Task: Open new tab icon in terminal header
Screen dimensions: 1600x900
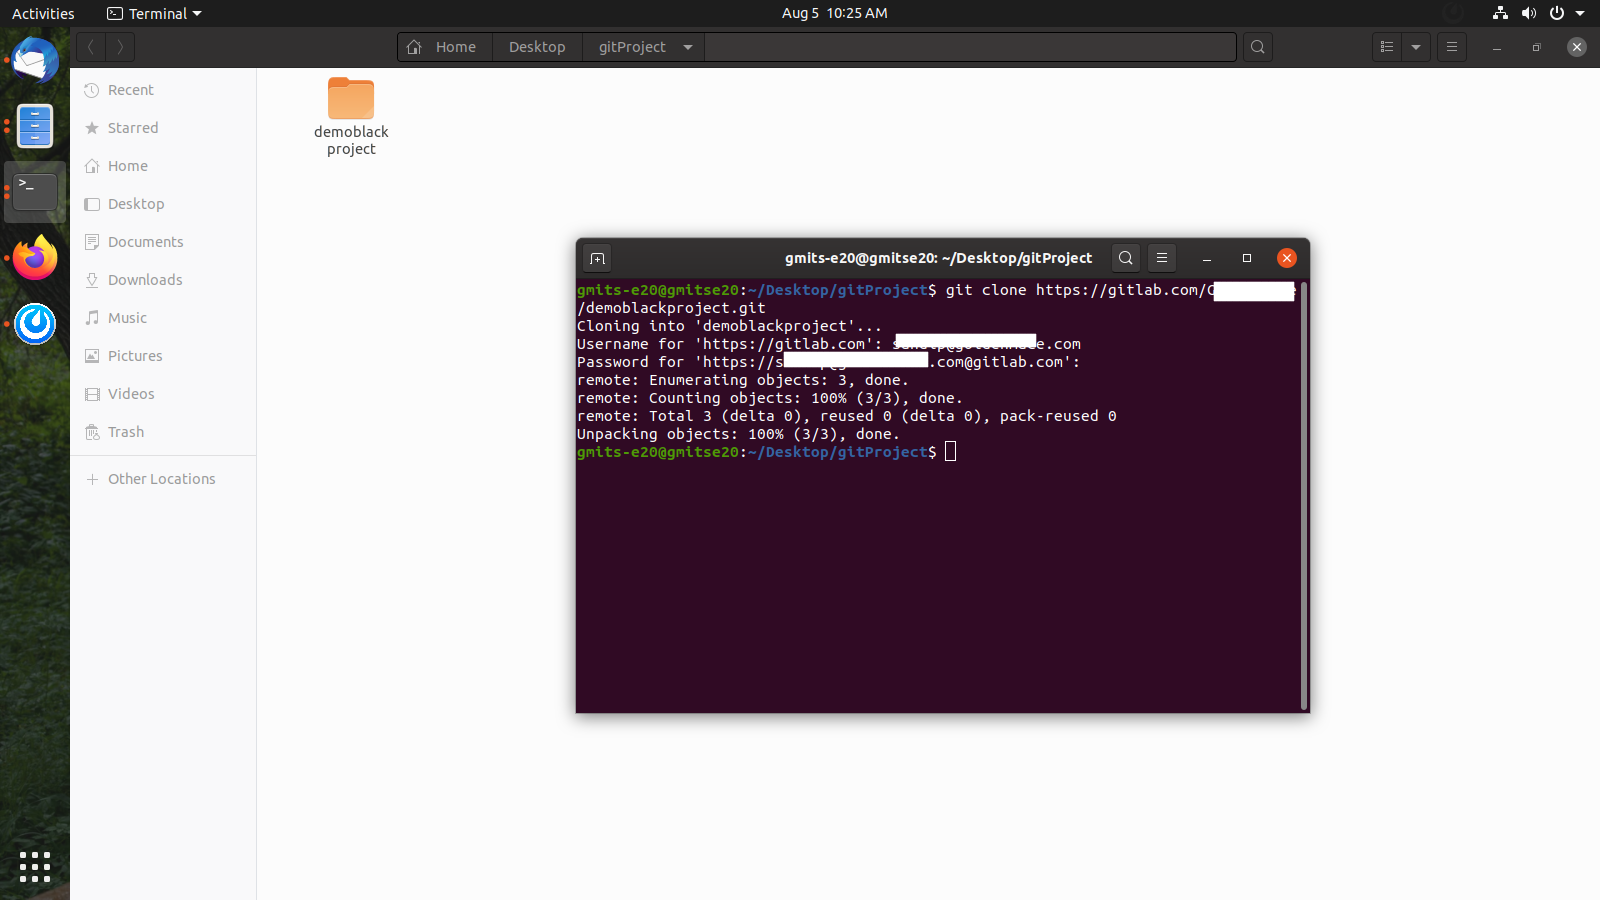Action: tap(597, 259)
